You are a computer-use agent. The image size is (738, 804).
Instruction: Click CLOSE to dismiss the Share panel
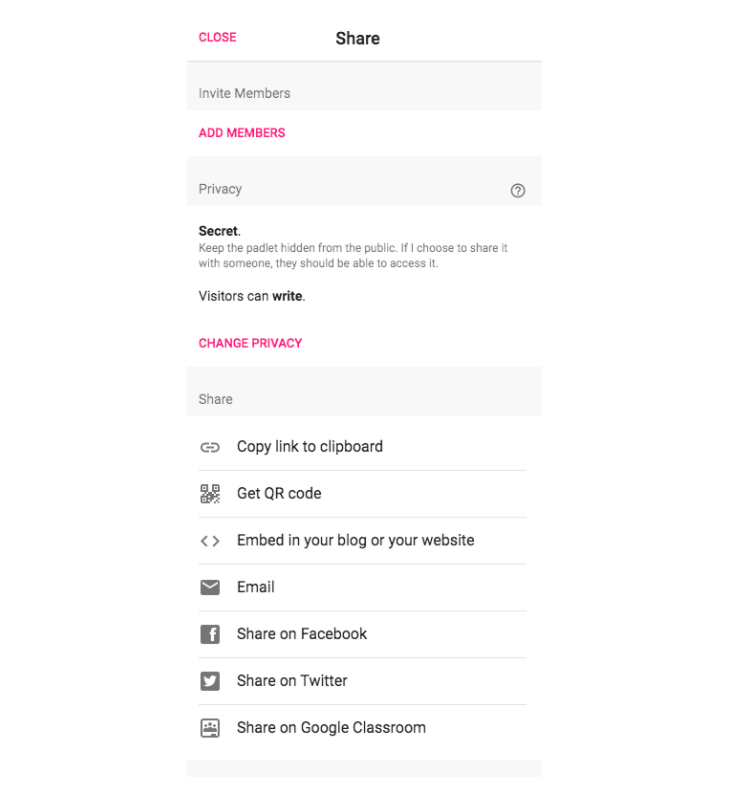[x=217, y=37]
